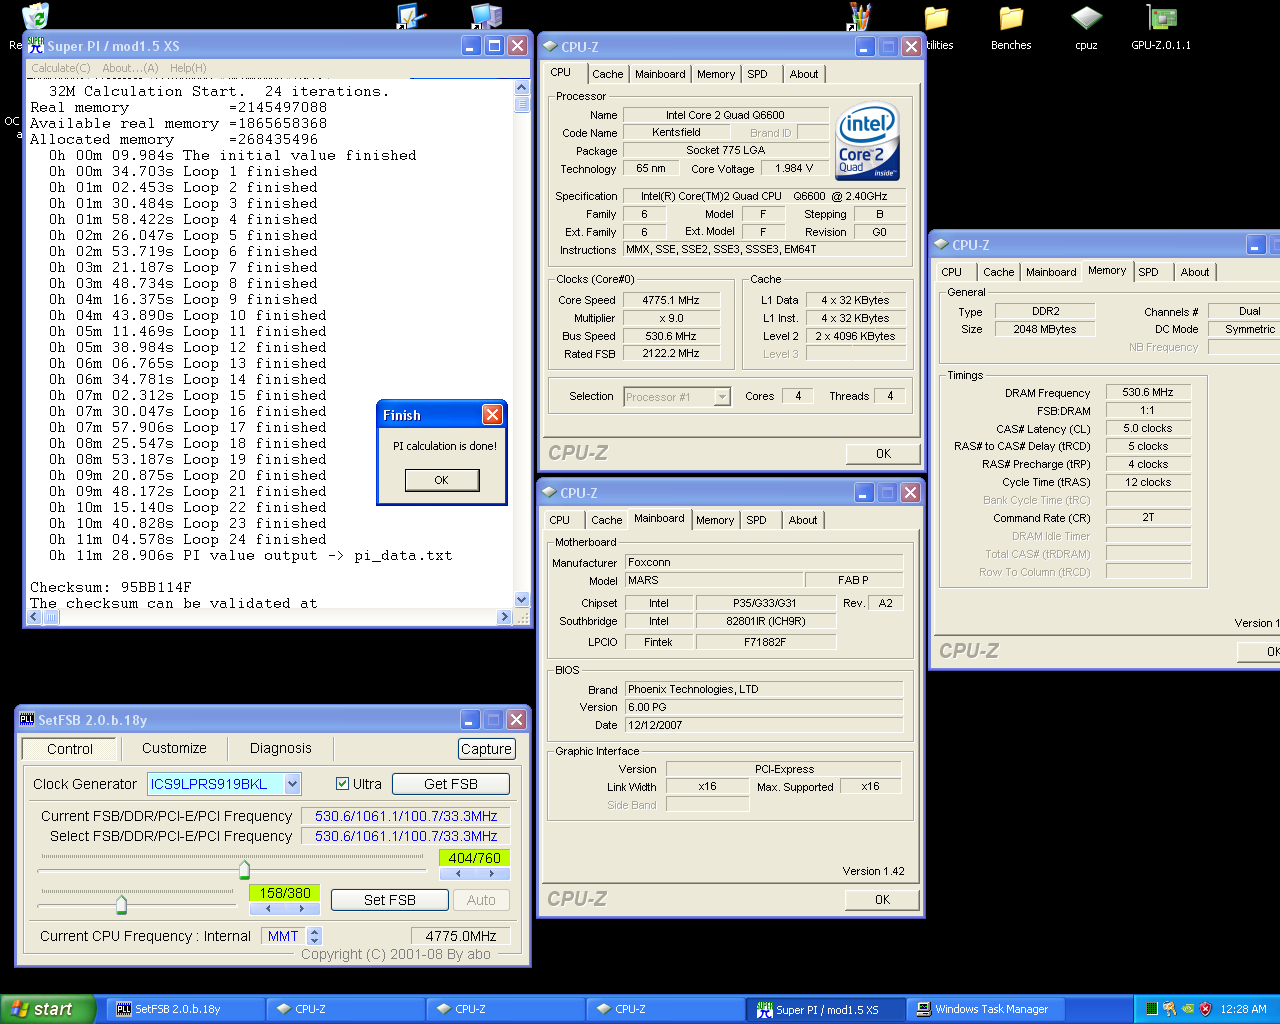Image resolution: width=1280 pixels, height=1024 pixels.
Task: Click Command Rate value 2T
Action: pos(1148,518)
